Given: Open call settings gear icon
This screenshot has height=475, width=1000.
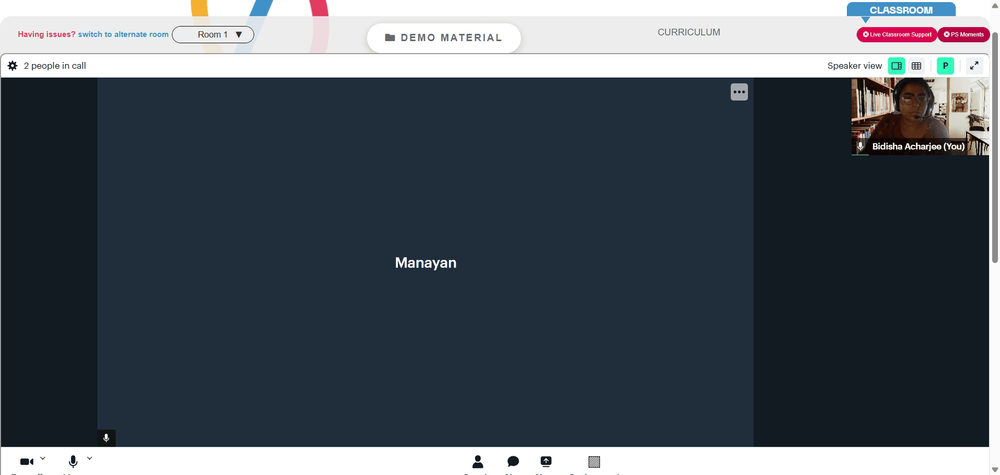Looking at the screenshot, I should click(x=12, y=66).
